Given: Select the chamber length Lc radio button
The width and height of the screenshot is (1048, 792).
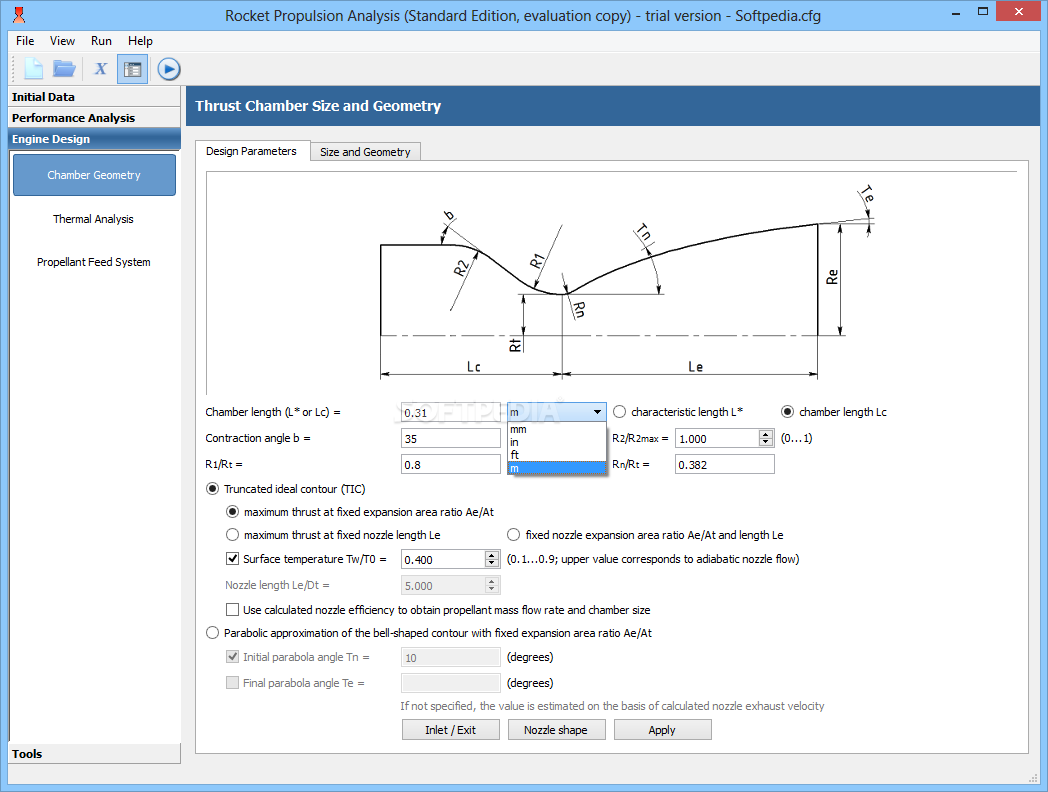Looking at the screenshot, I should (787, 412).
